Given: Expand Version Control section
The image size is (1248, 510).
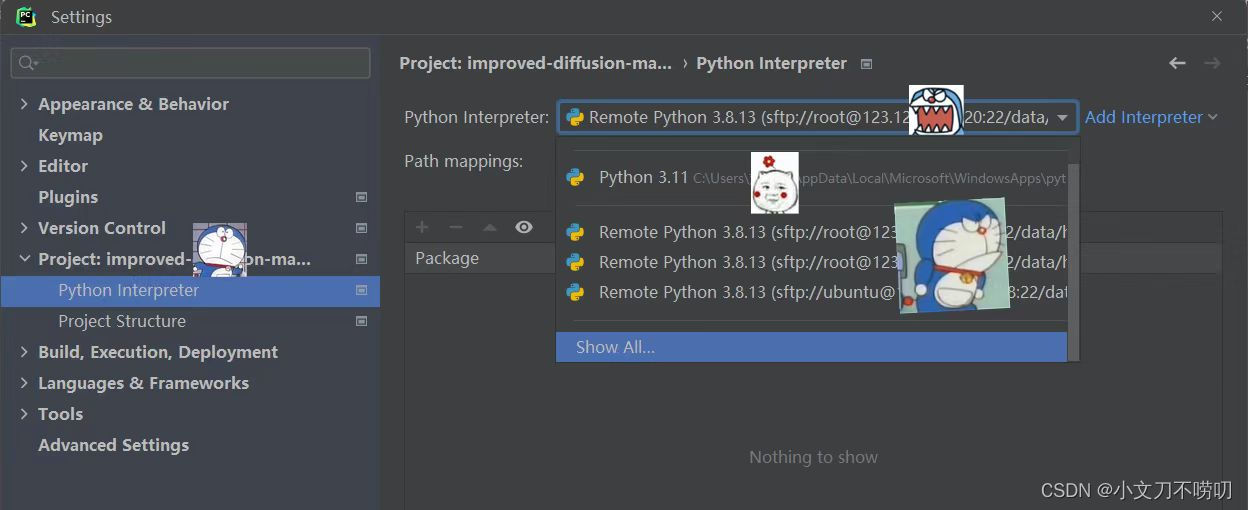Looking at the screenshot, I should click(24, 228).
